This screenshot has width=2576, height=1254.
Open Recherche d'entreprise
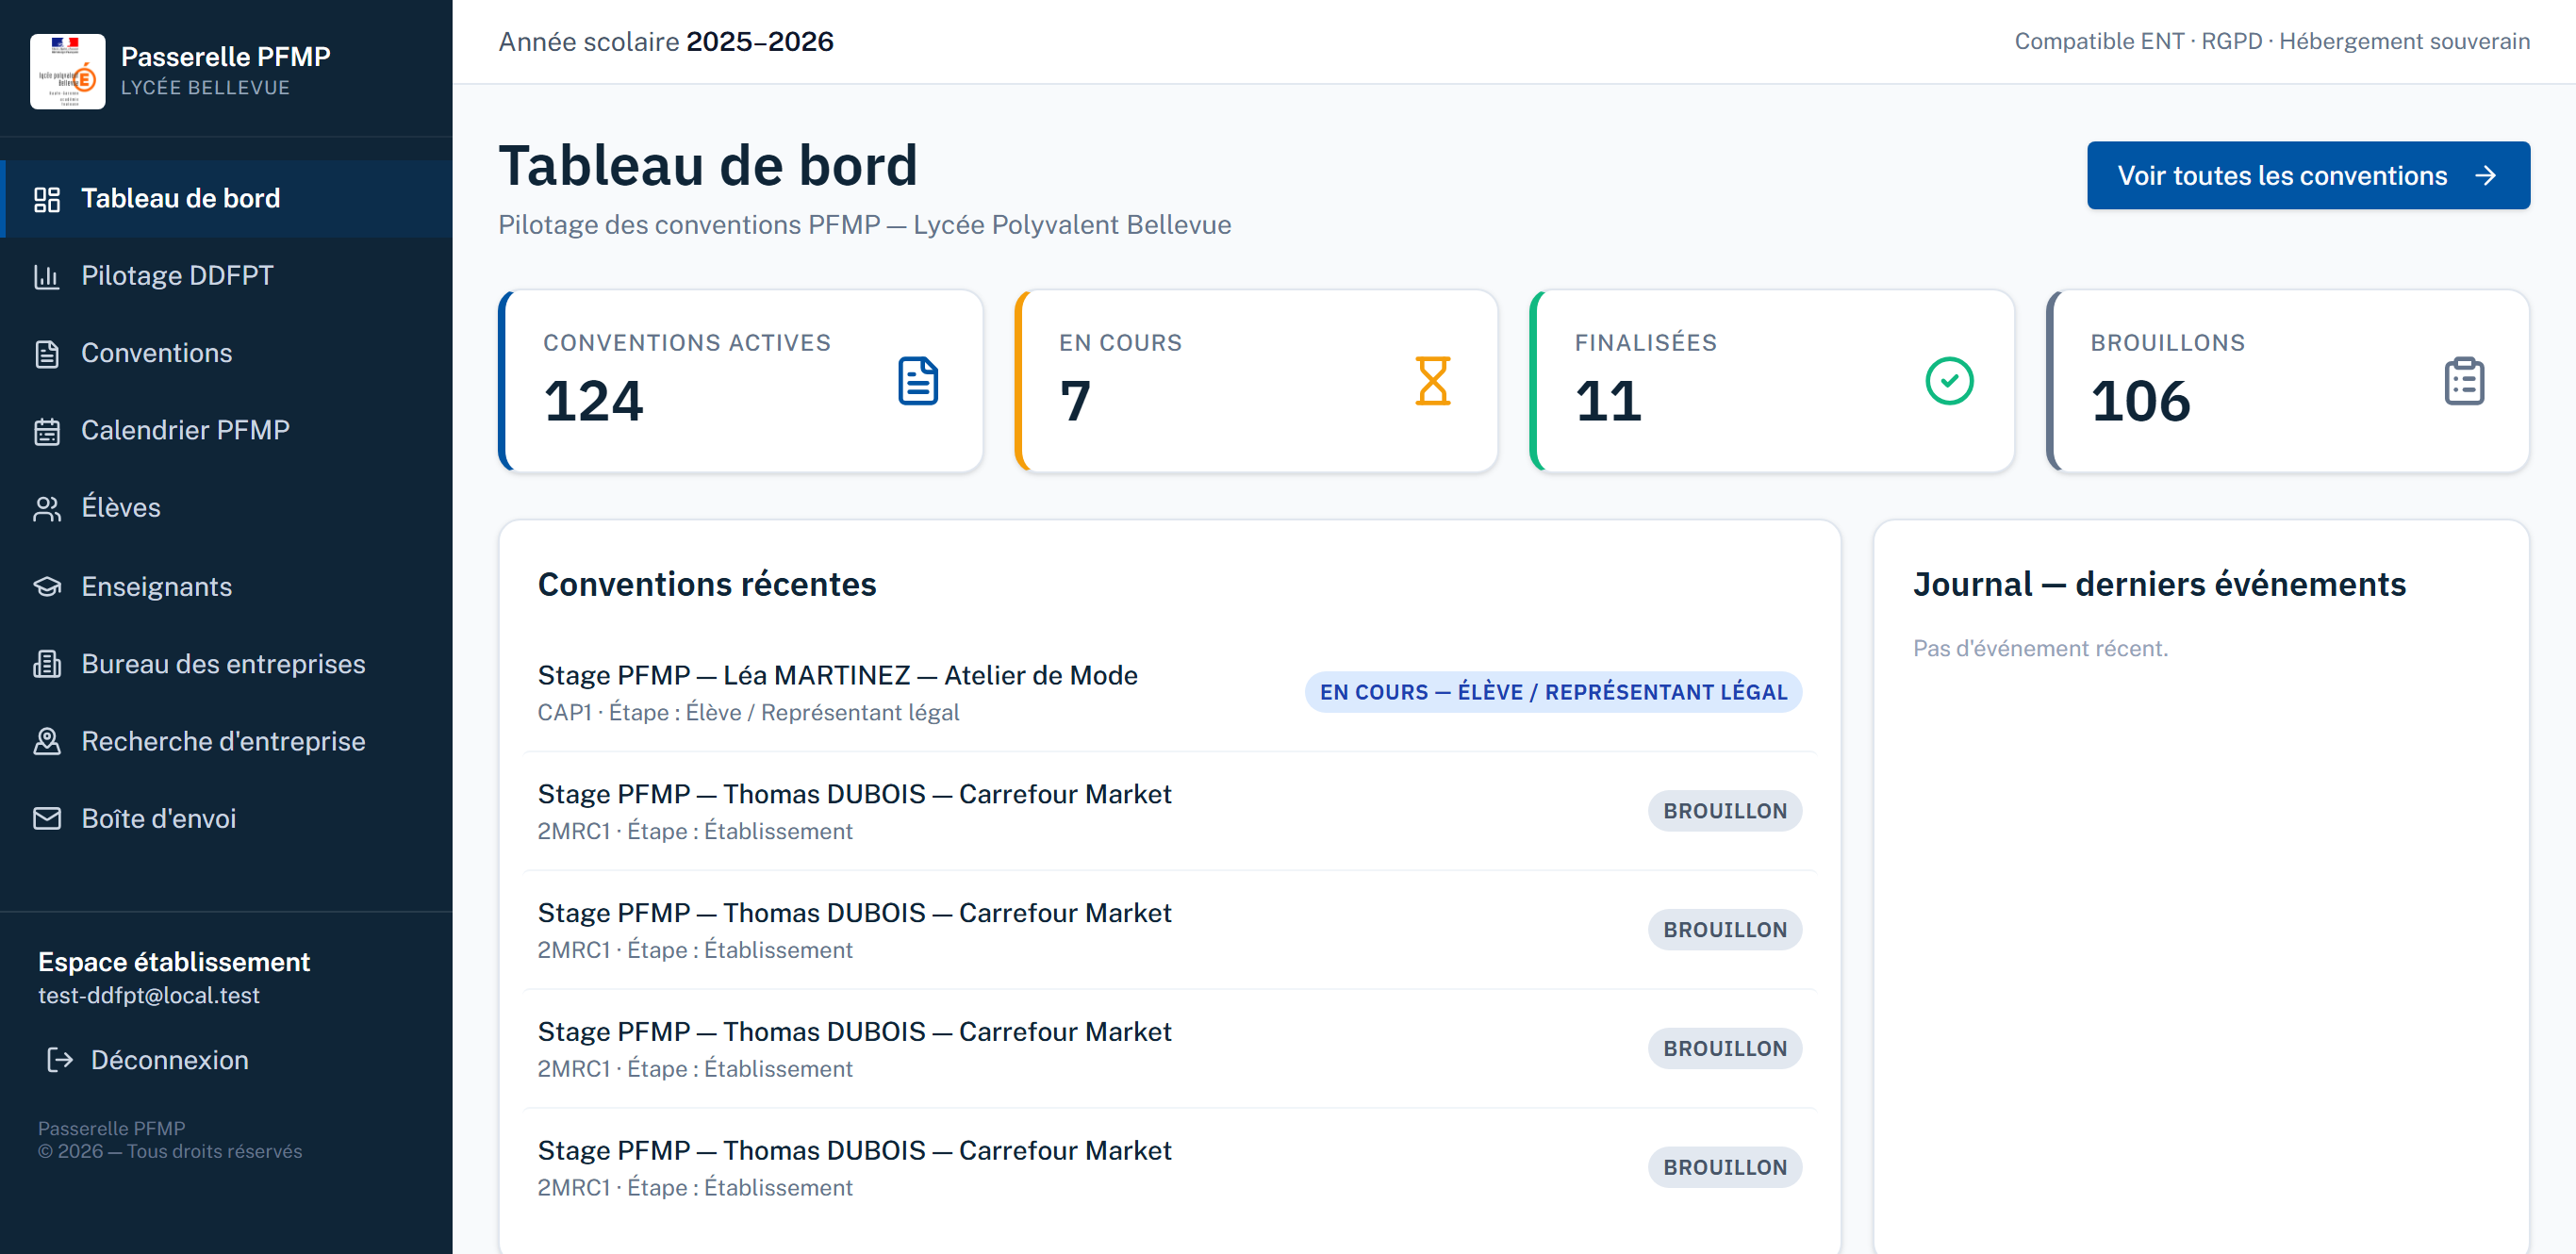pyautogui.click(x=228, y=741)
